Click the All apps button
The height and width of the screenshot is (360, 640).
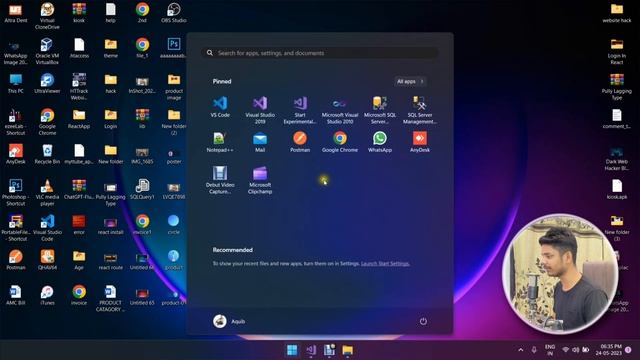[410, 82]
